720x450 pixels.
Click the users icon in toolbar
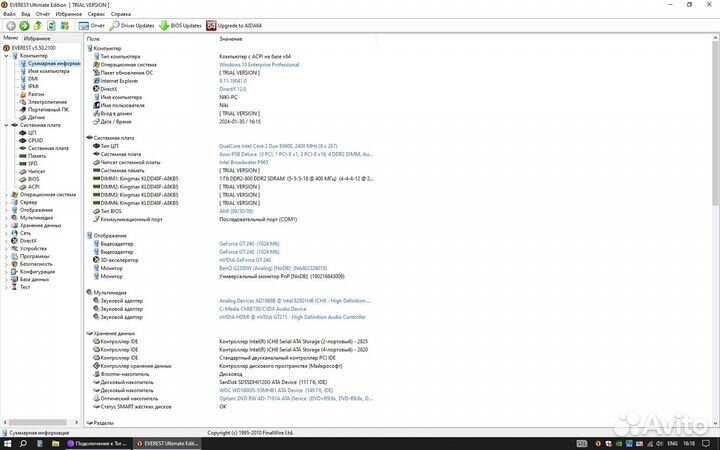[65, 26]
